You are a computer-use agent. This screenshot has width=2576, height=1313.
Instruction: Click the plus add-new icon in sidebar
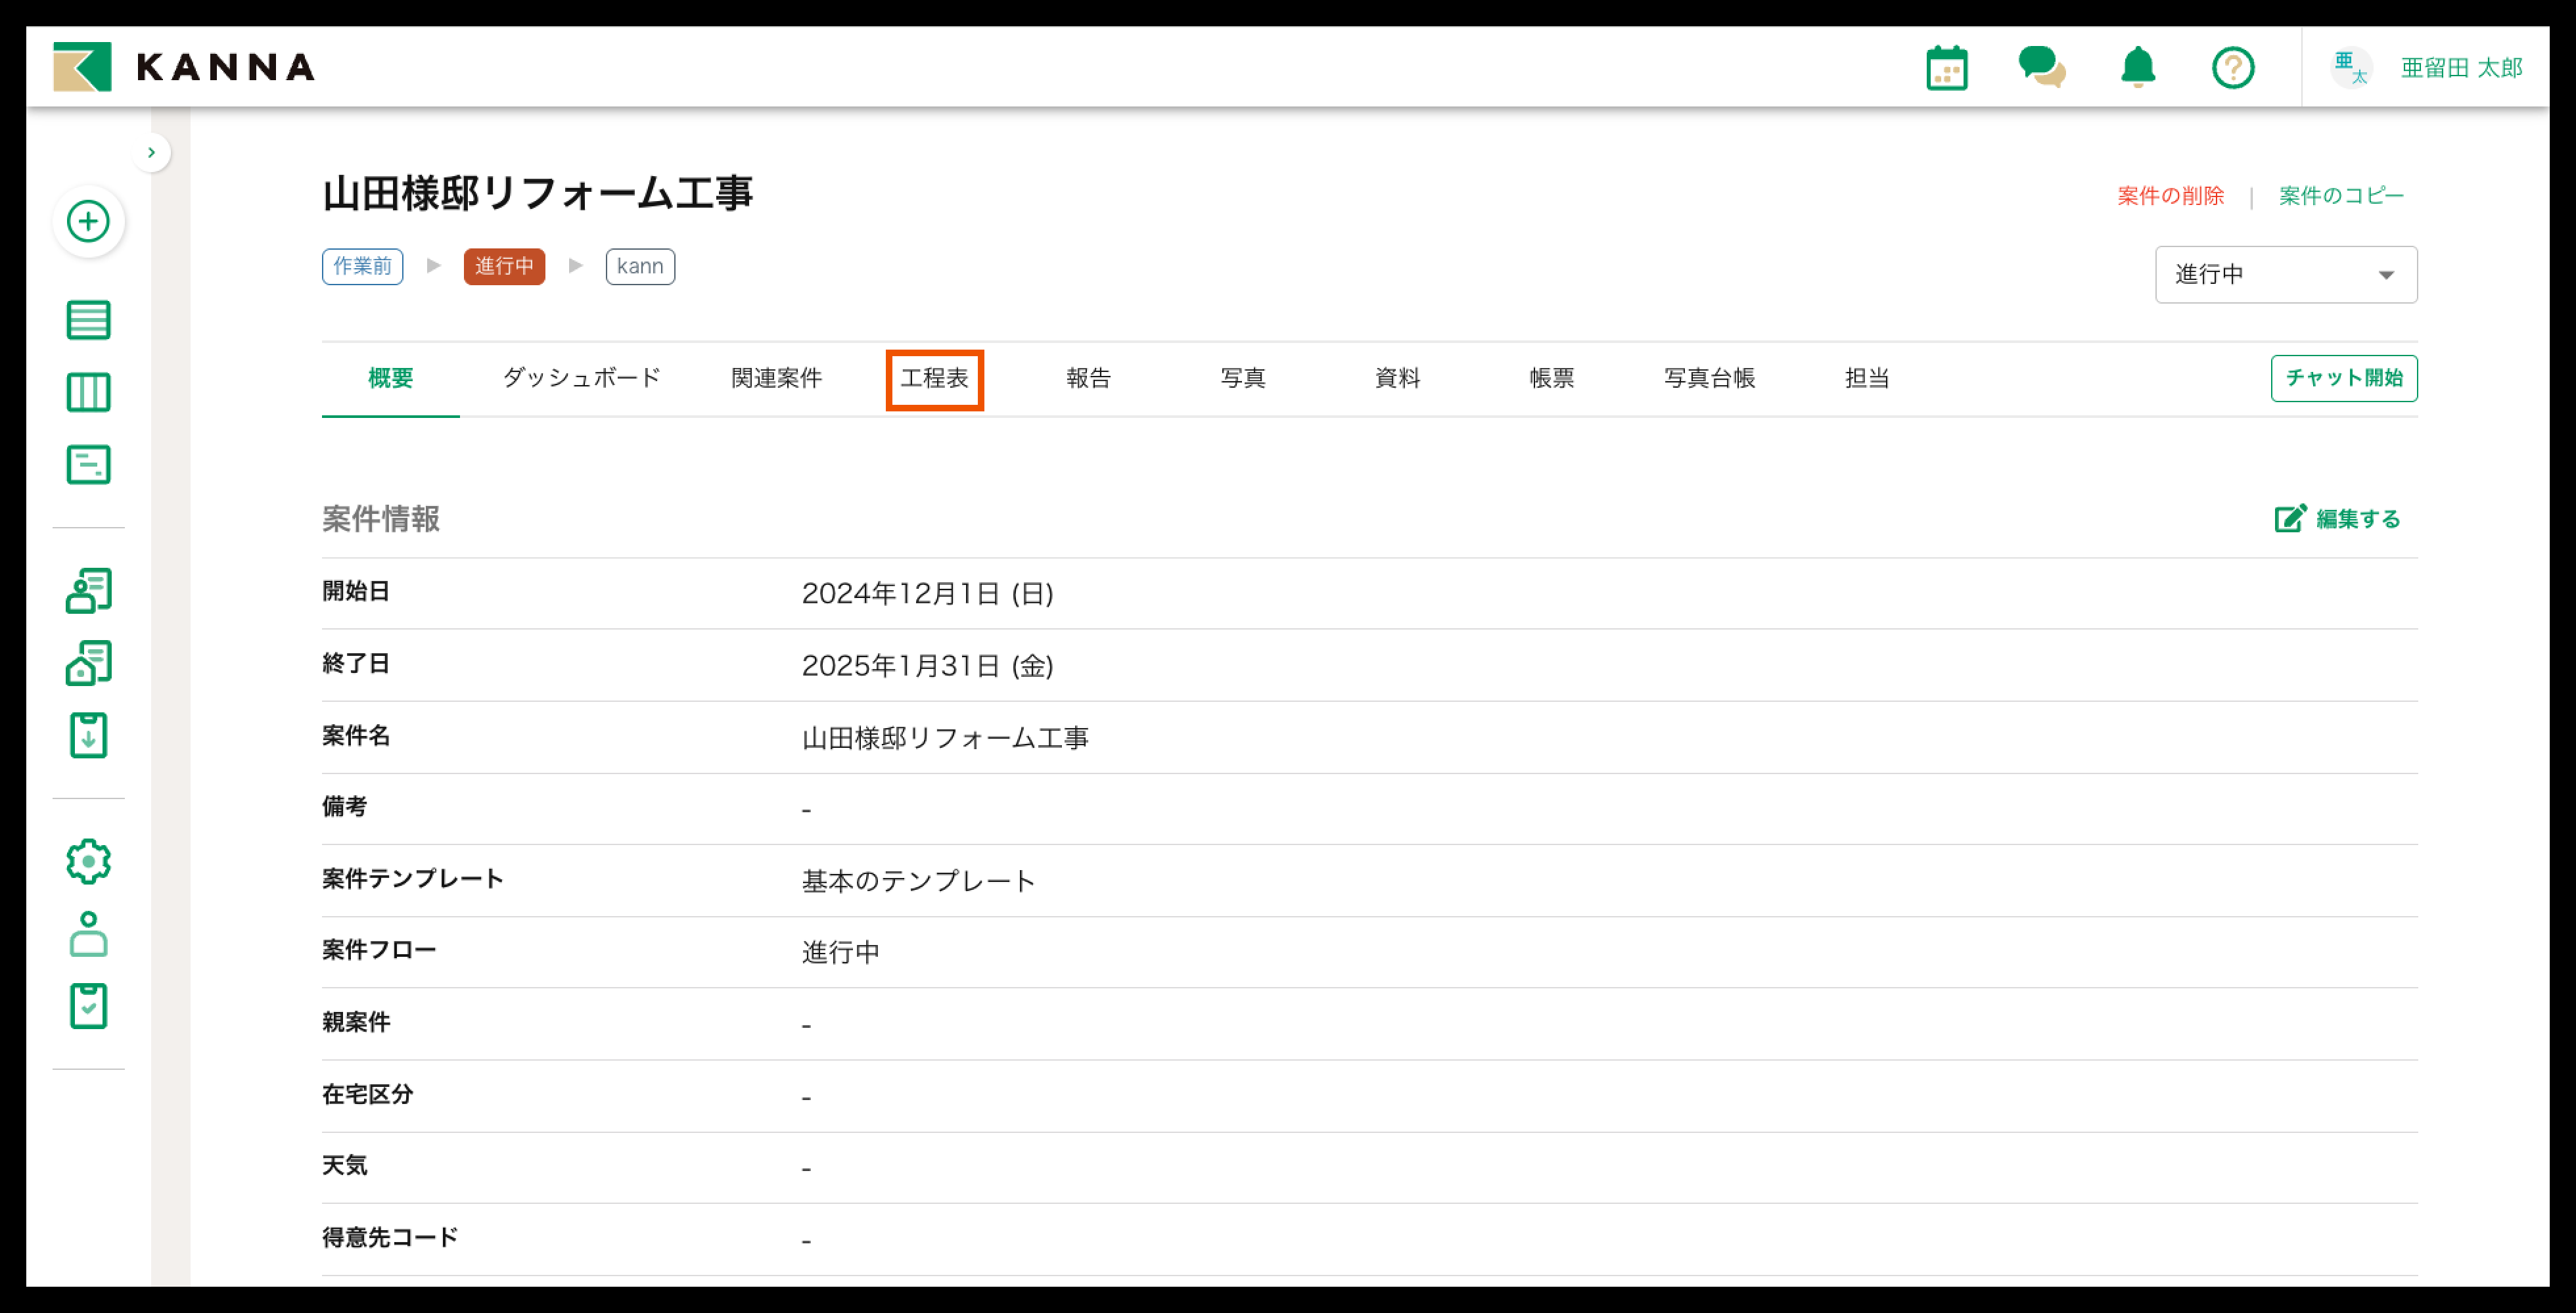coord(88,221)
